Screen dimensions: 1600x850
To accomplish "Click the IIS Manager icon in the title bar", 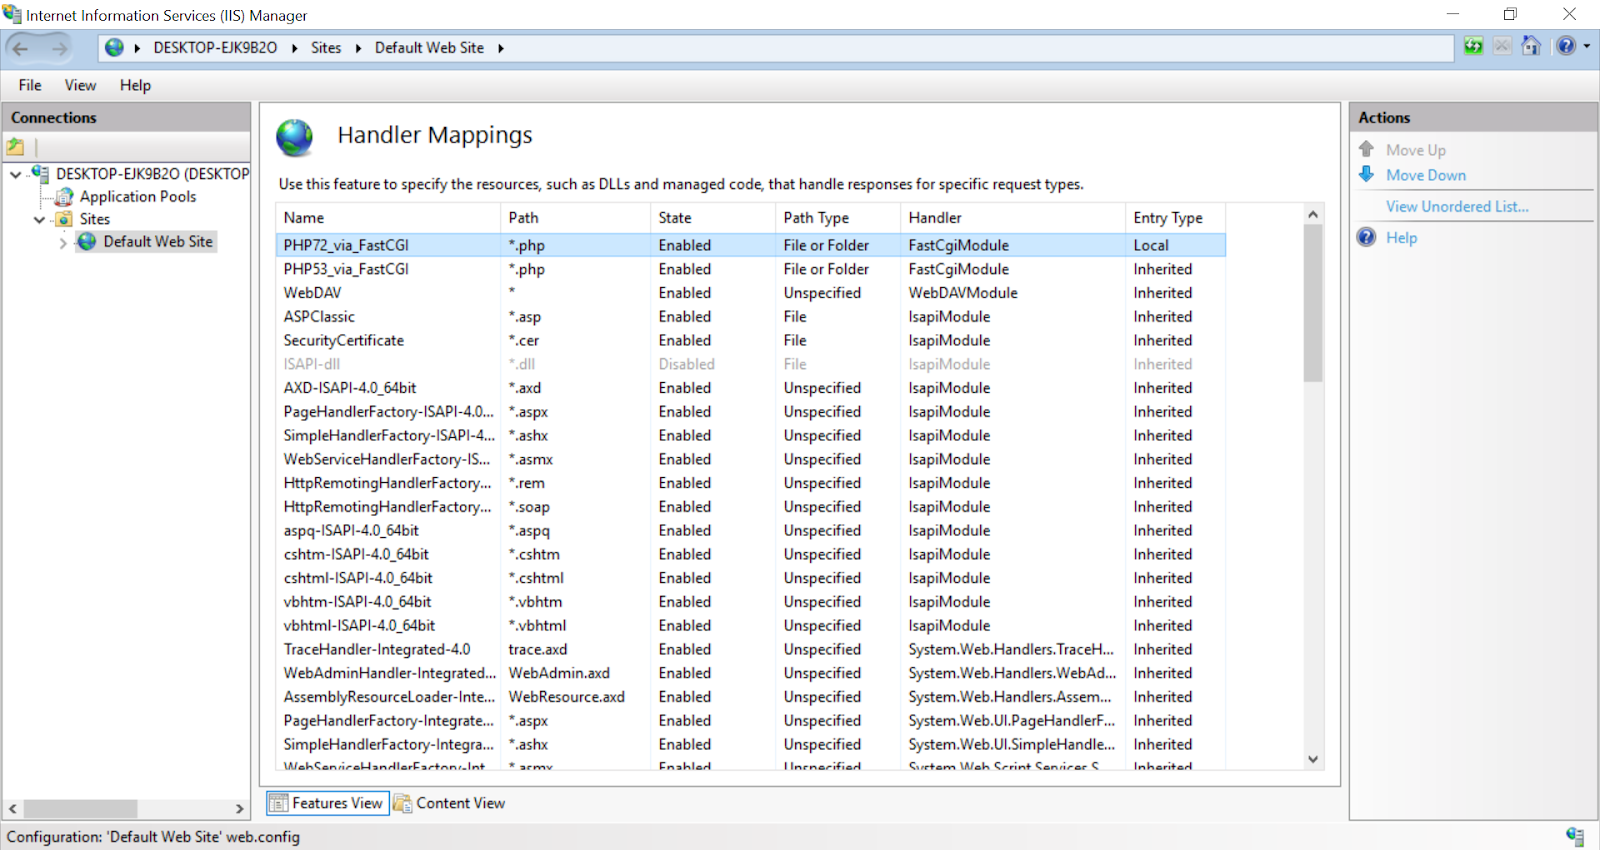I will (12, 15).
